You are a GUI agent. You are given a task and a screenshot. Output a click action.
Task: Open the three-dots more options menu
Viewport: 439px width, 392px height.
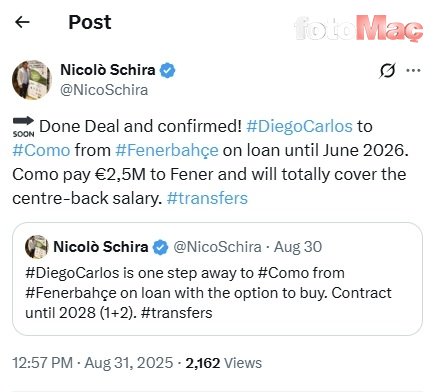tap(414, 70)
